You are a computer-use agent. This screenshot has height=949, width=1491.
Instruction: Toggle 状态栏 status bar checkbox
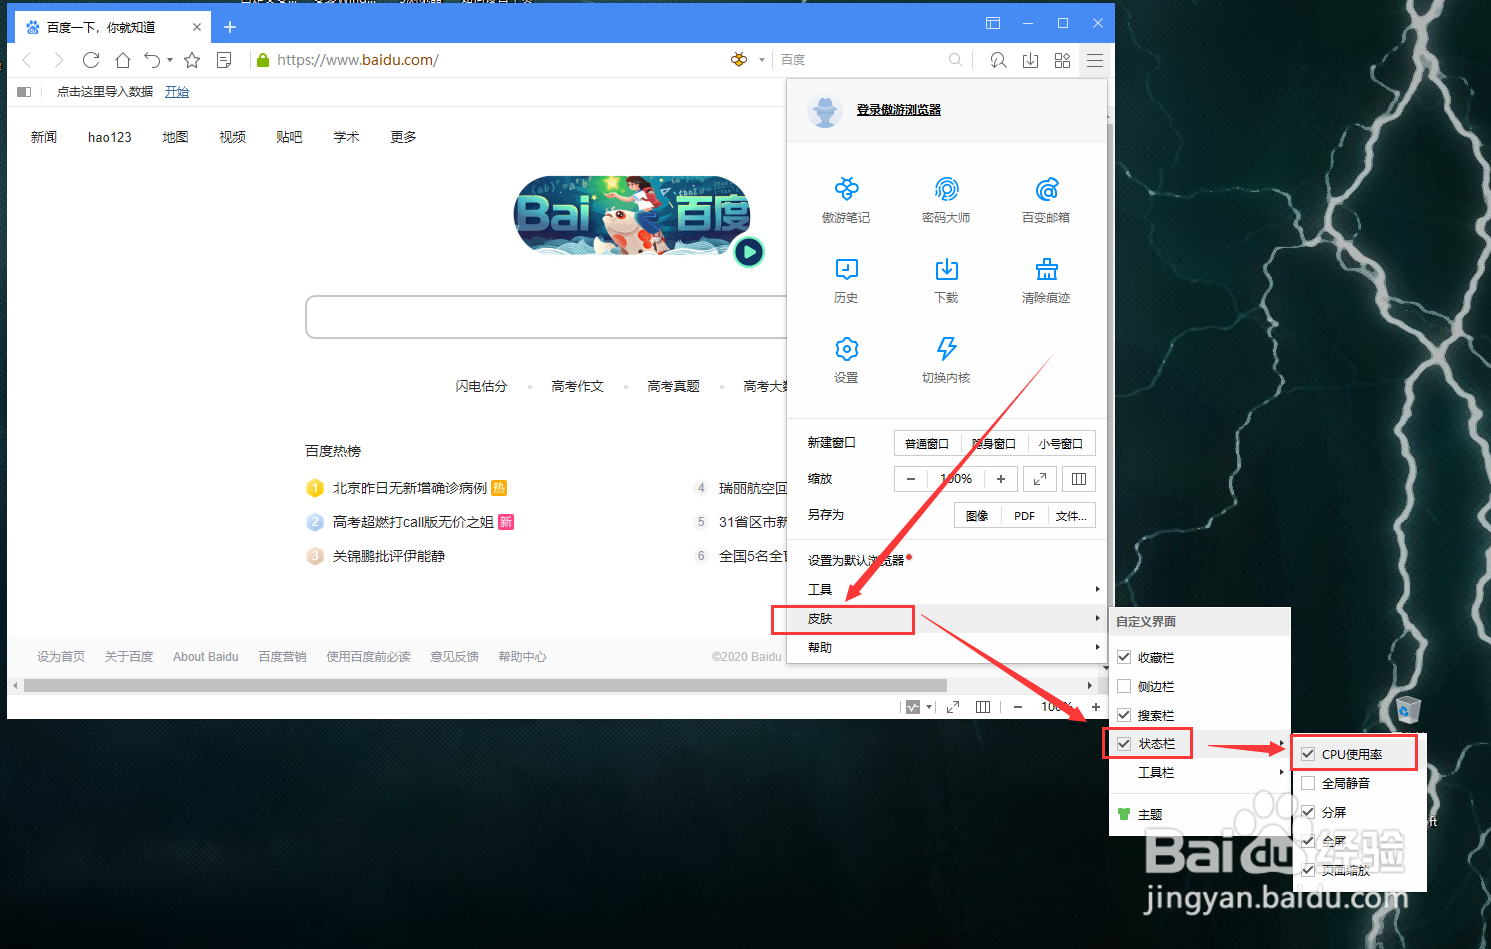coord(1124,744)
